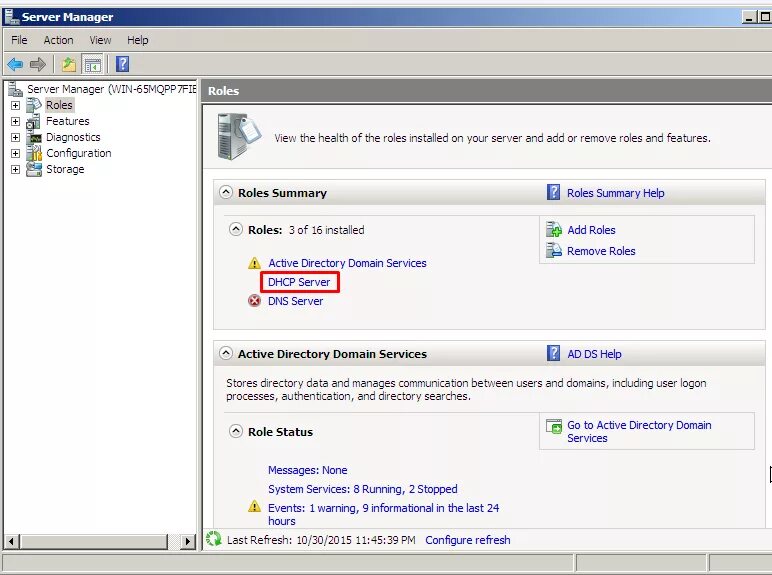Click the red error icon beside DNS Server

[x=254, y=300]
